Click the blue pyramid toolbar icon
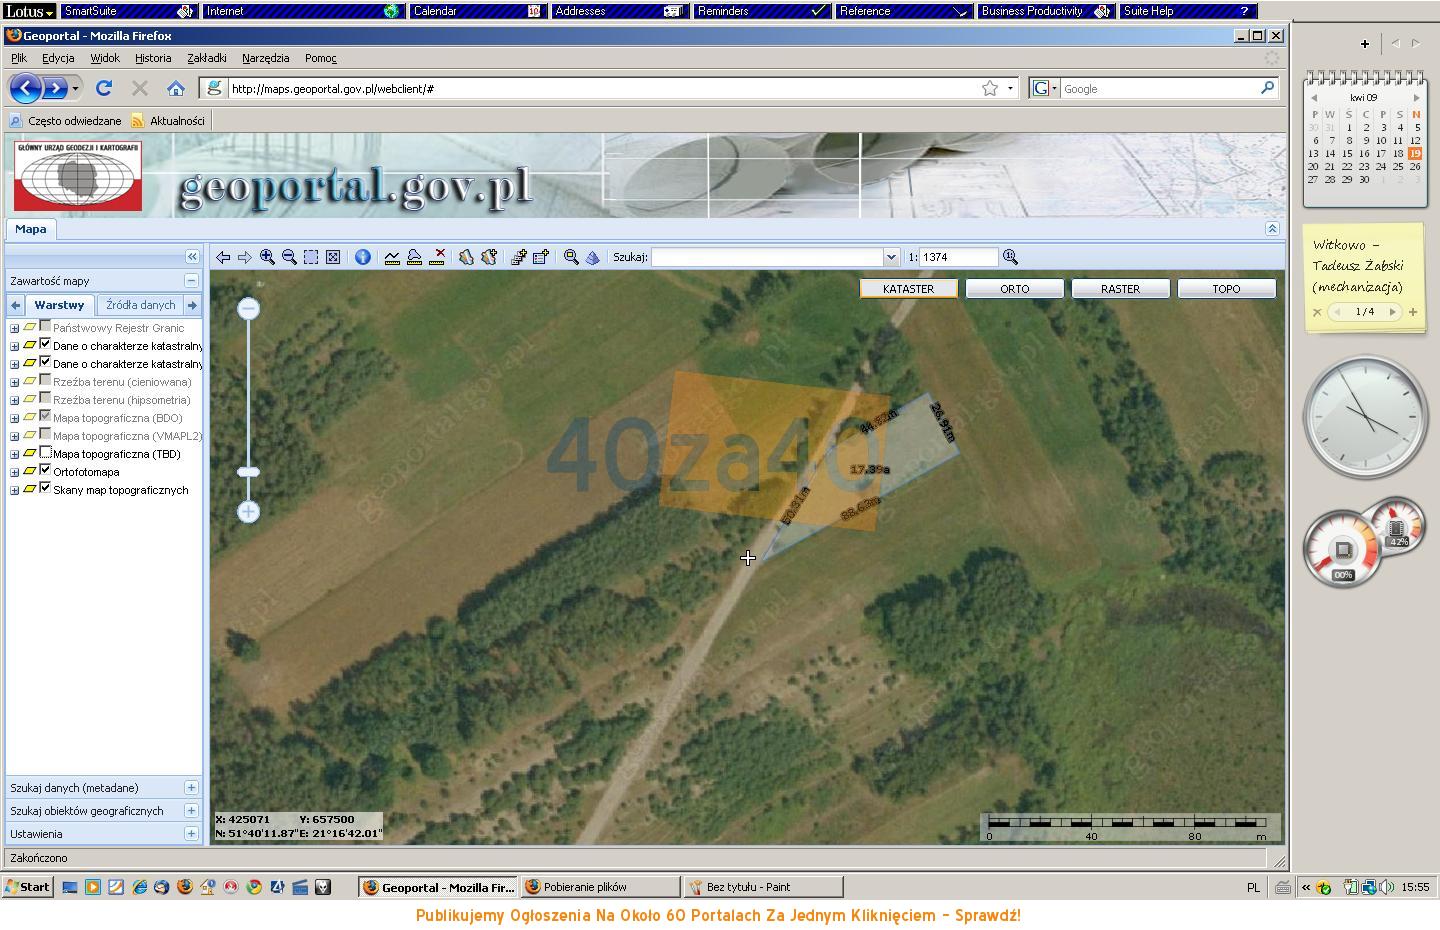 click(x=593, y=257)
